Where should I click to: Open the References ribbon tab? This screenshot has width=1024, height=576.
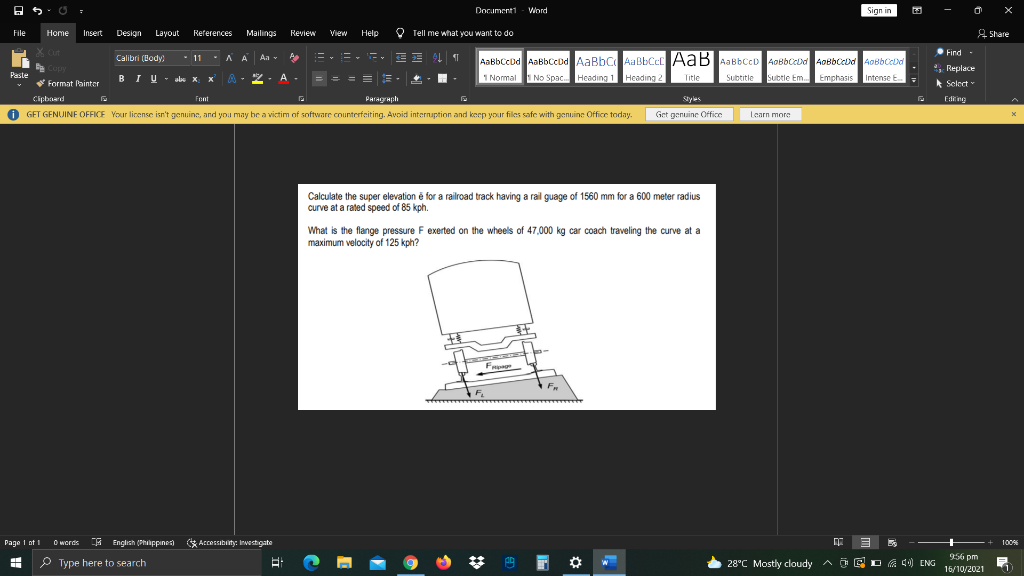tap(213, 32)
